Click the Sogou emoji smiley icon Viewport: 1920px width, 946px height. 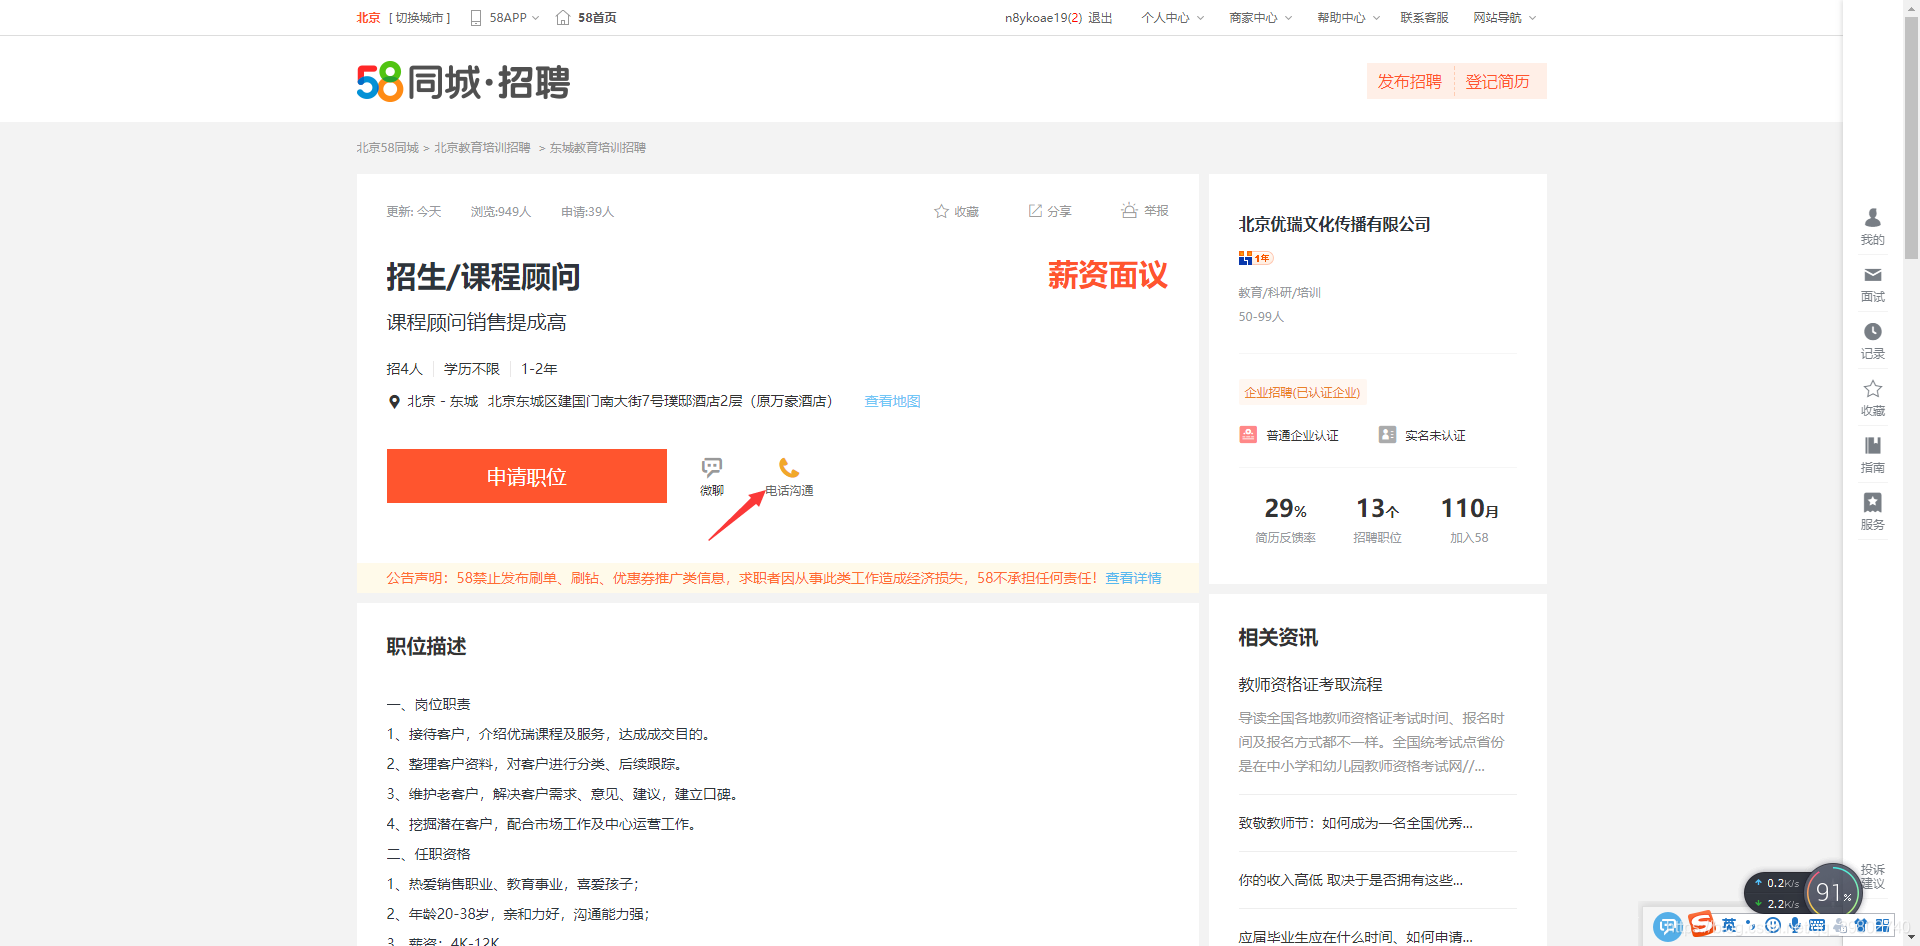click(x=1773, y=925)
